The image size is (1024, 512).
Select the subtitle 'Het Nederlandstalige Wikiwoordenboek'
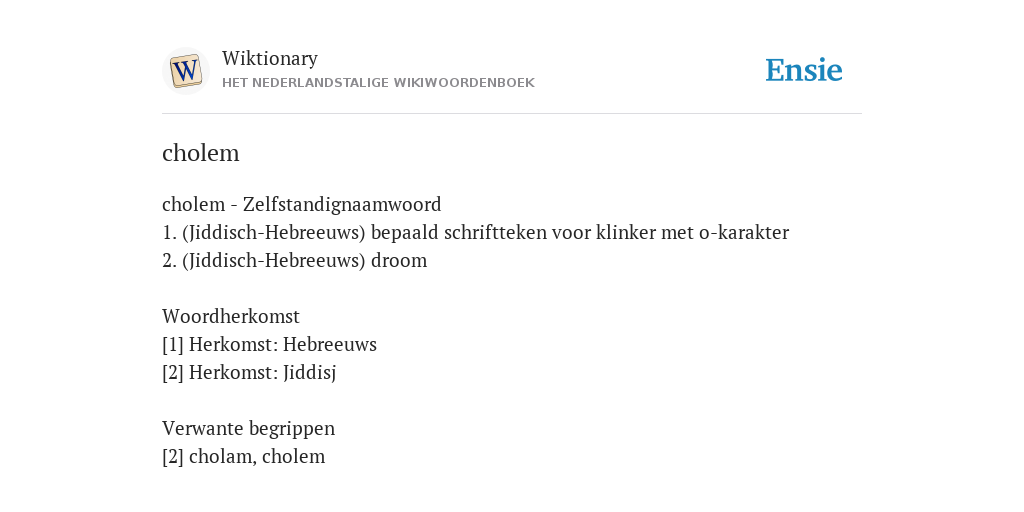[x=378, y=83]
